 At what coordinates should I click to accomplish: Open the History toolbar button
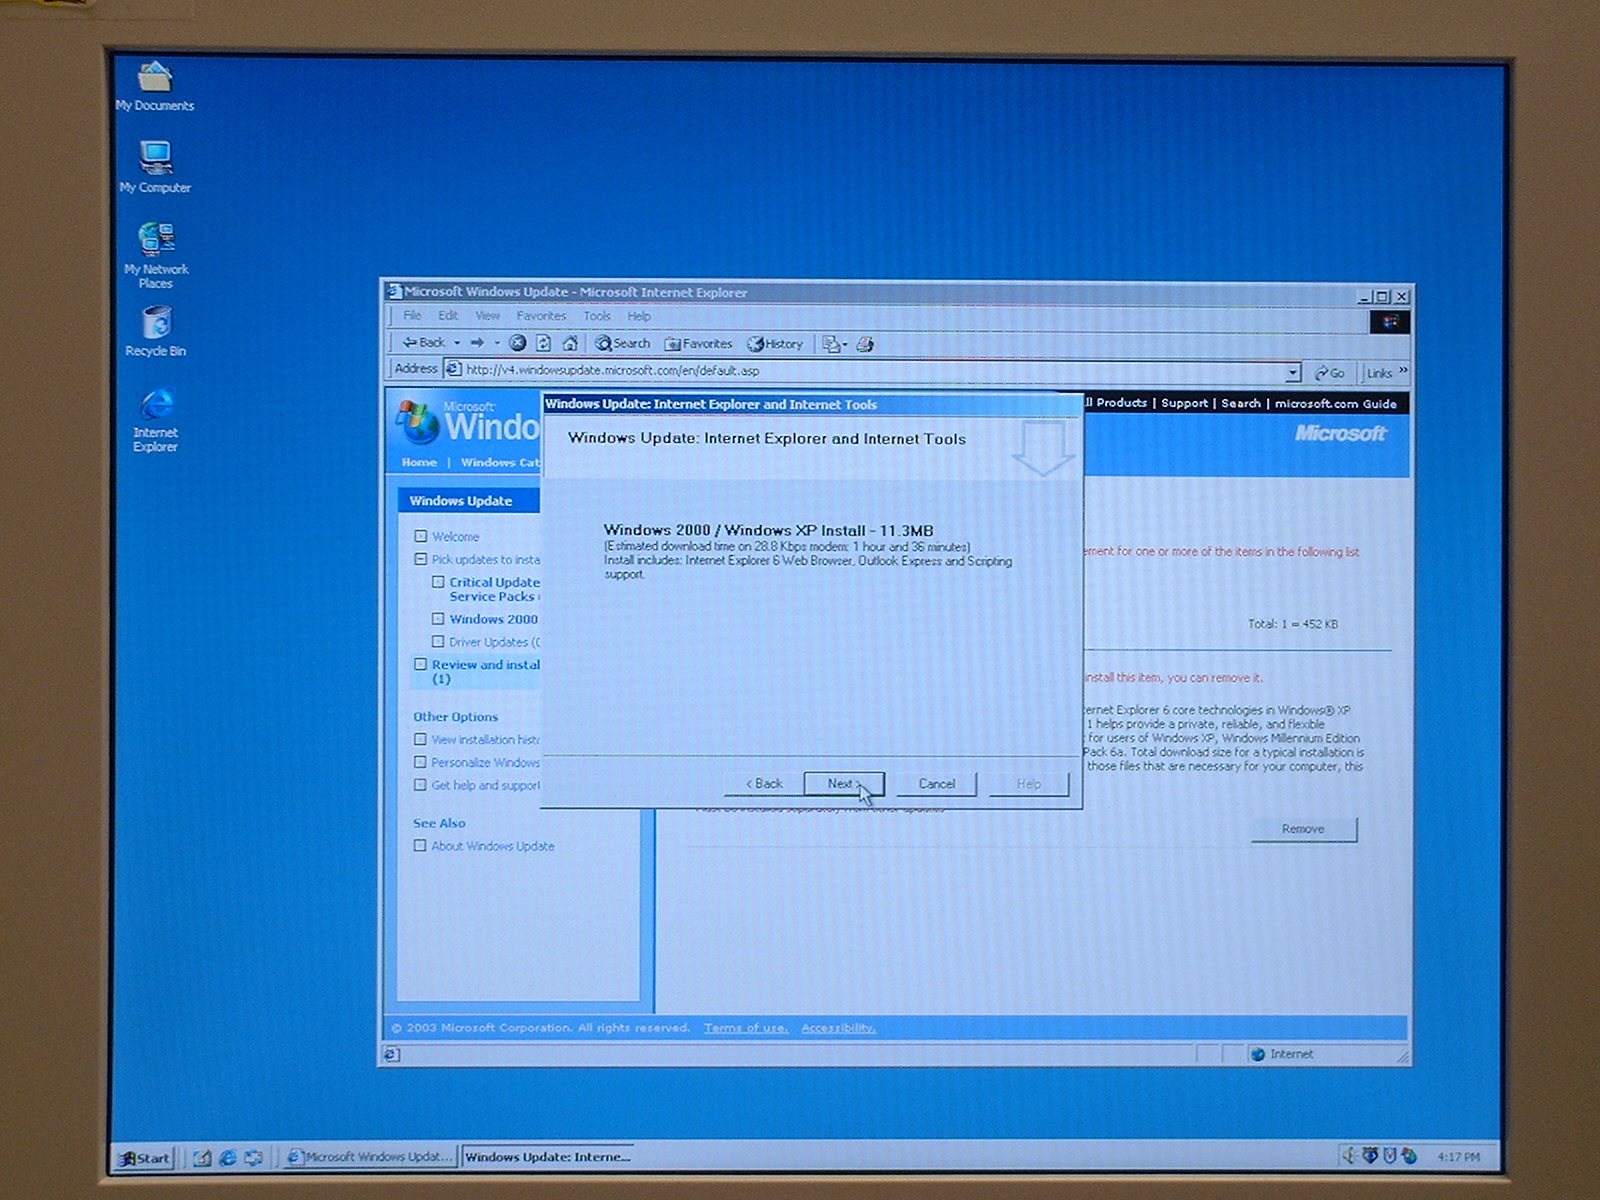[x=775, y=343]
